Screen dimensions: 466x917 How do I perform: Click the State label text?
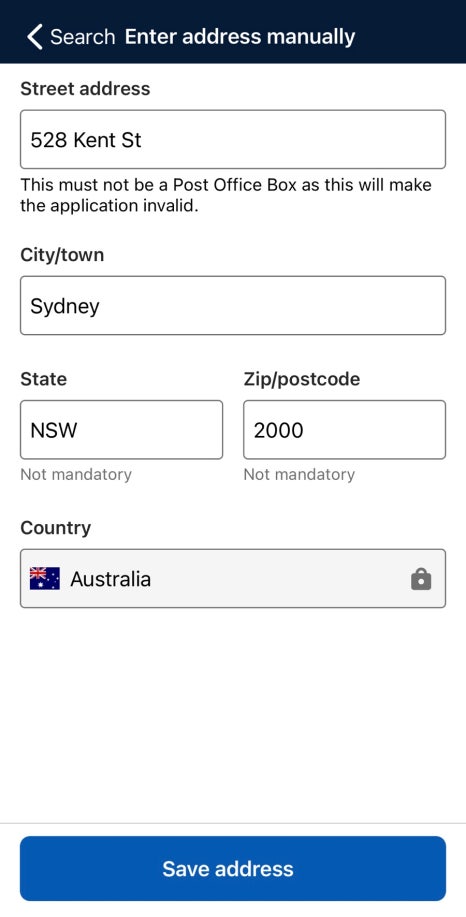click(x=43, y=379)
